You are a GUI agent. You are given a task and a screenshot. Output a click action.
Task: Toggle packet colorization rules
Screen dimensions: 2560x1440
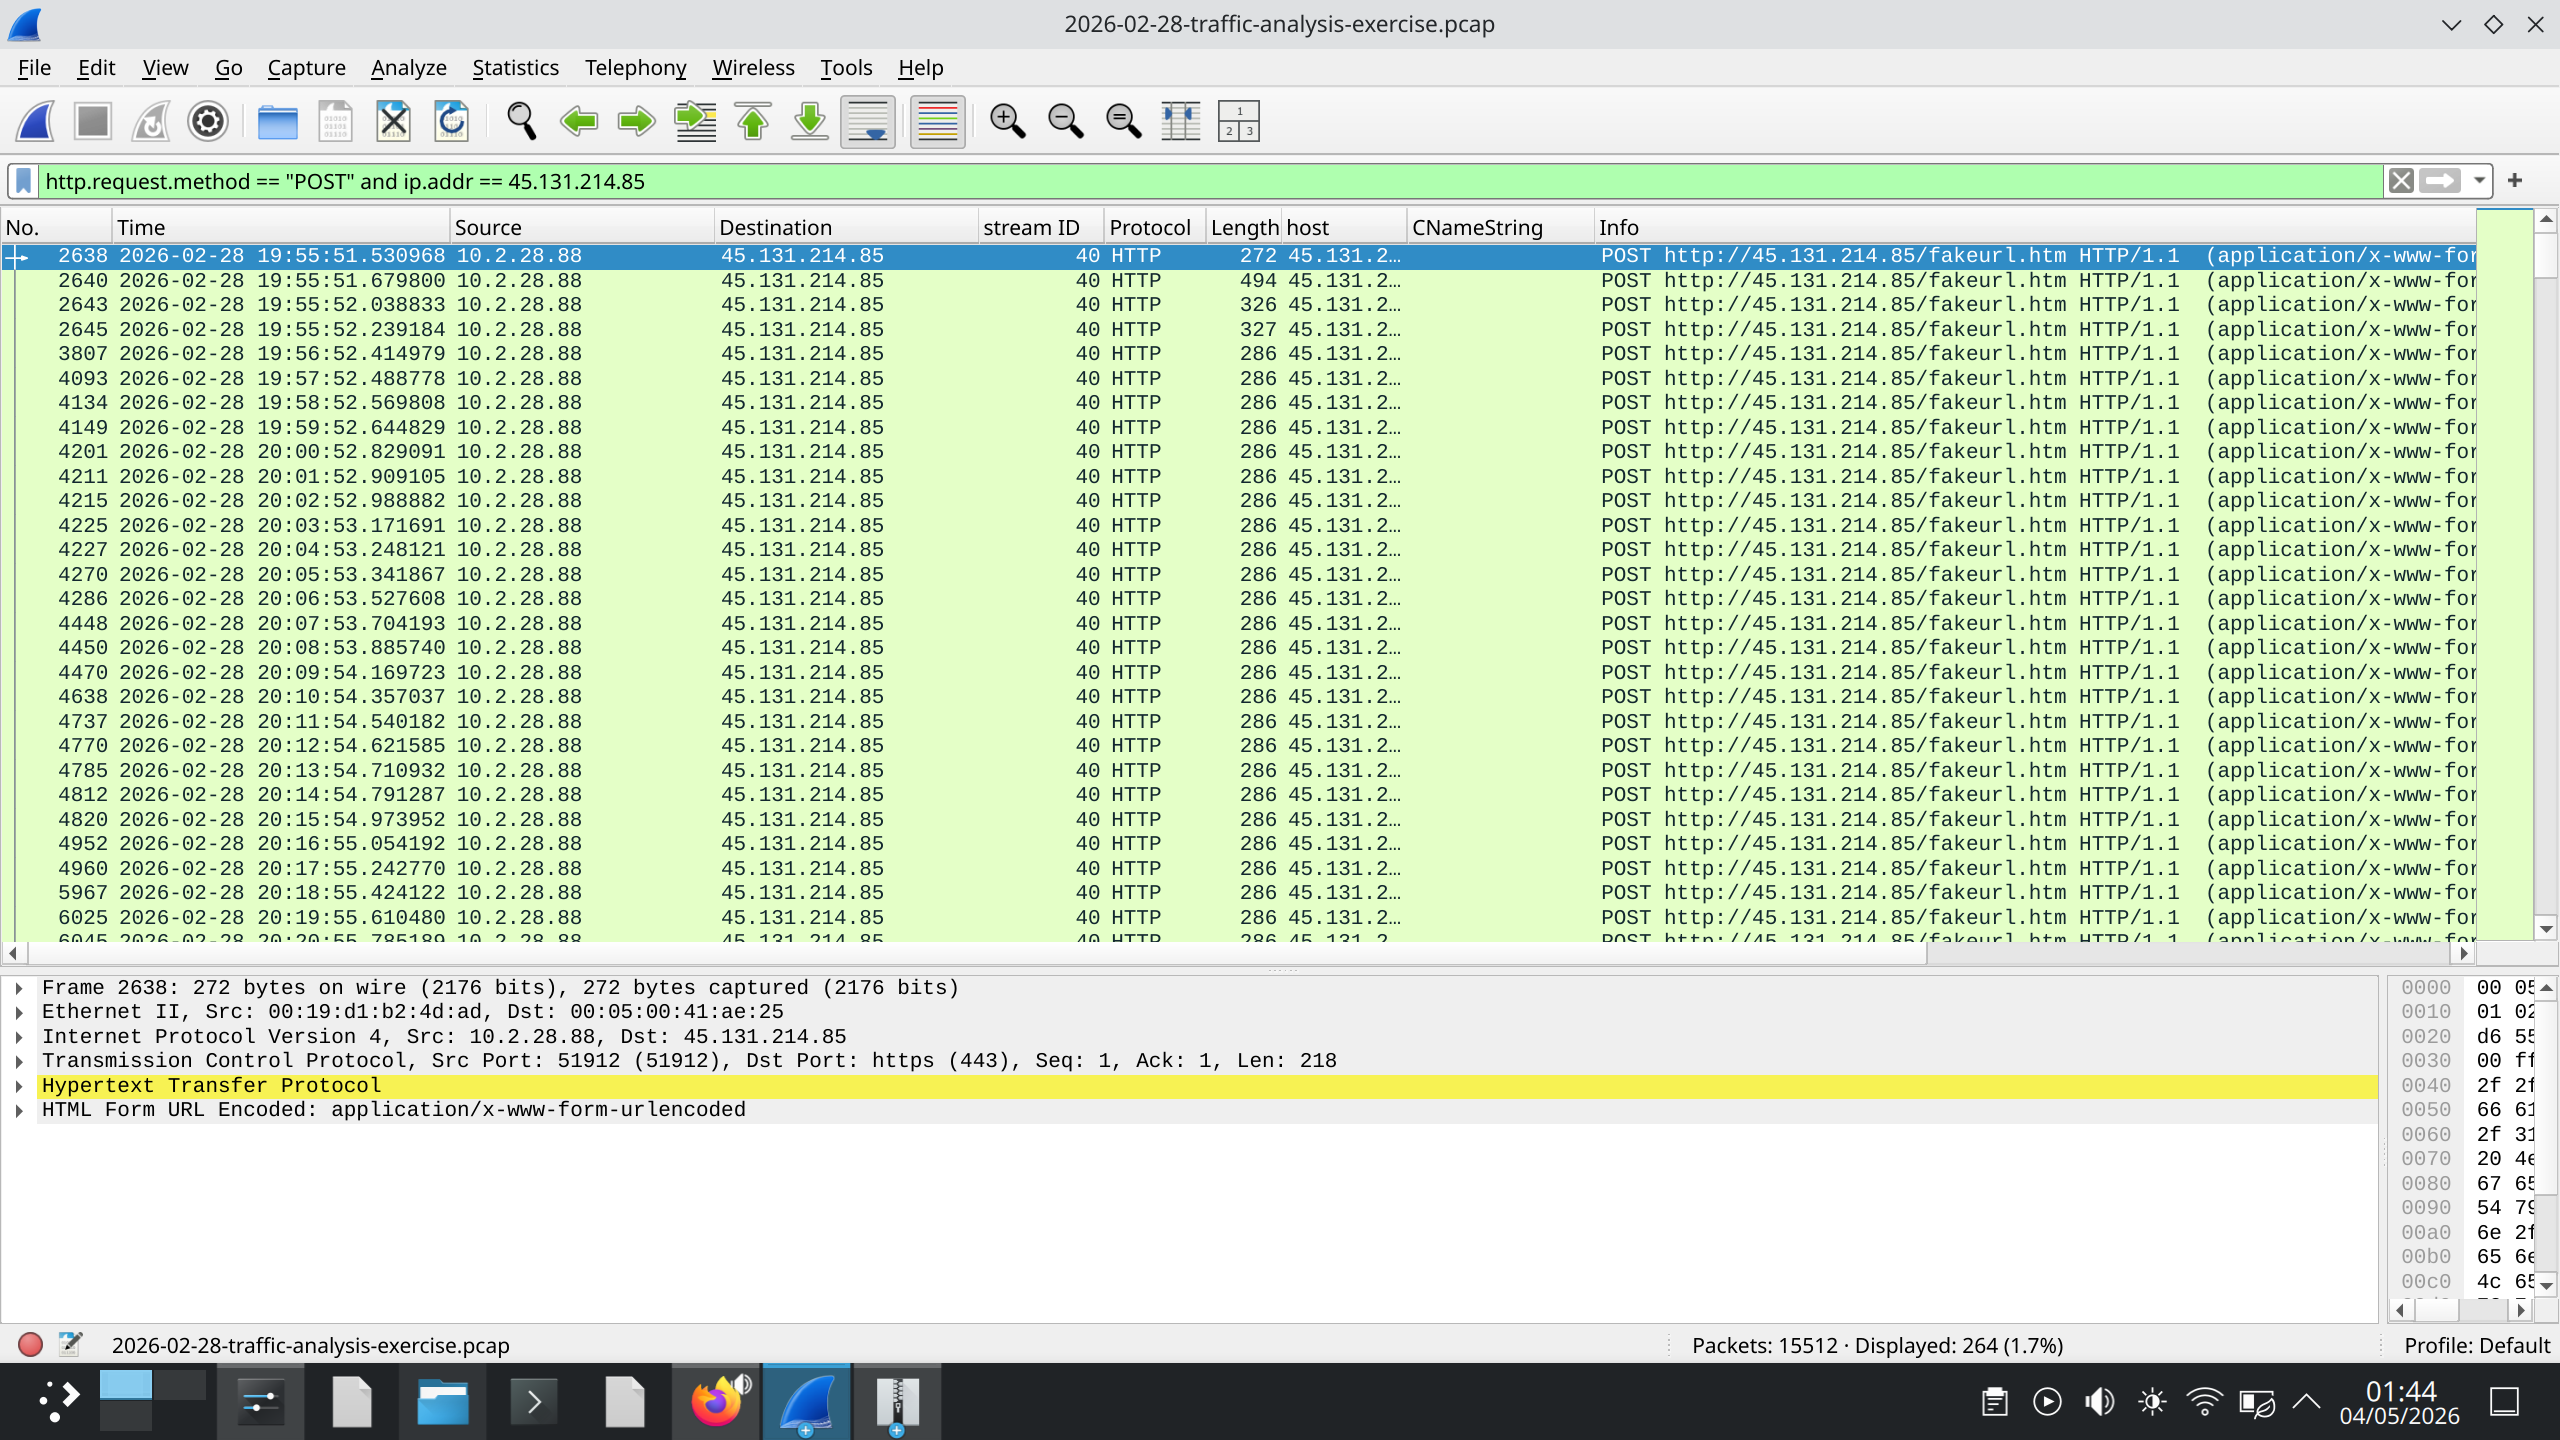tap(937, 122)
